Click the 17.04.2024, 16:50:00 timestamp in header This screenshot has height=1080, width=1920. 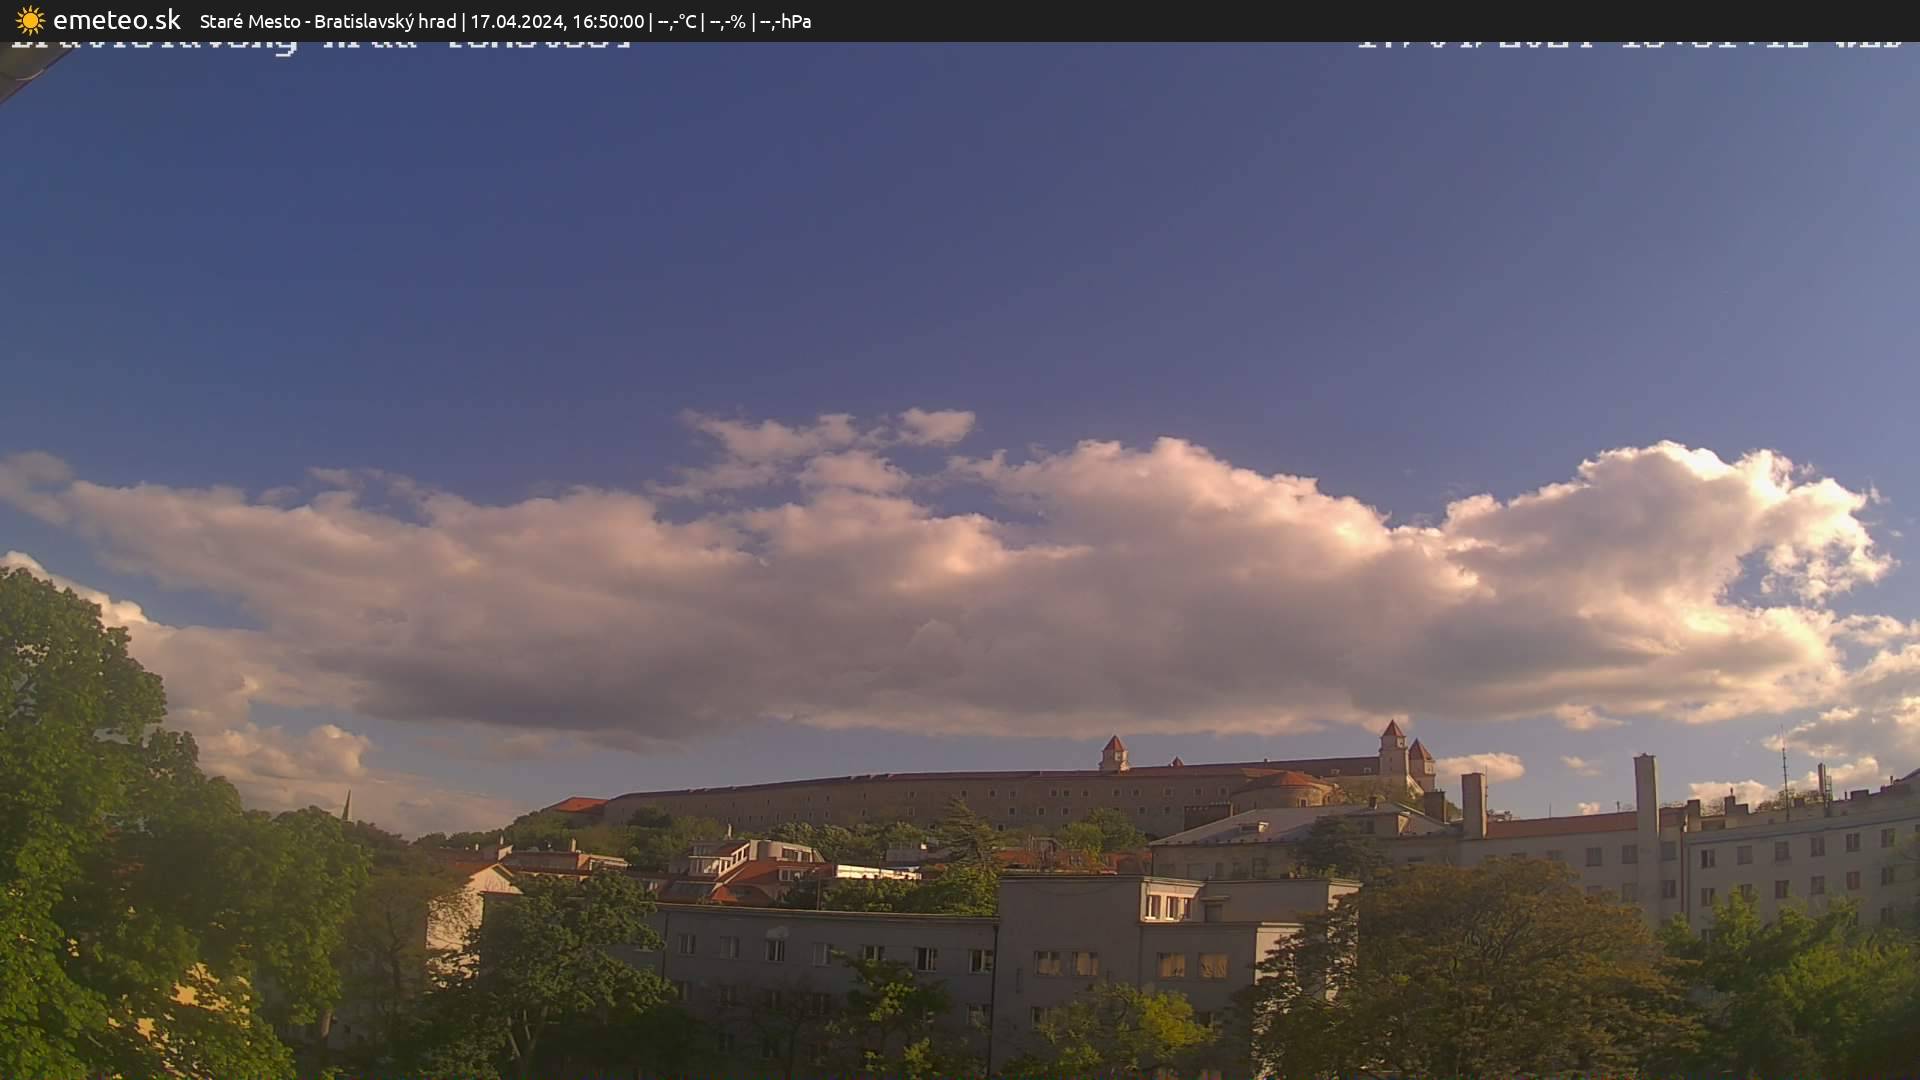557,21
